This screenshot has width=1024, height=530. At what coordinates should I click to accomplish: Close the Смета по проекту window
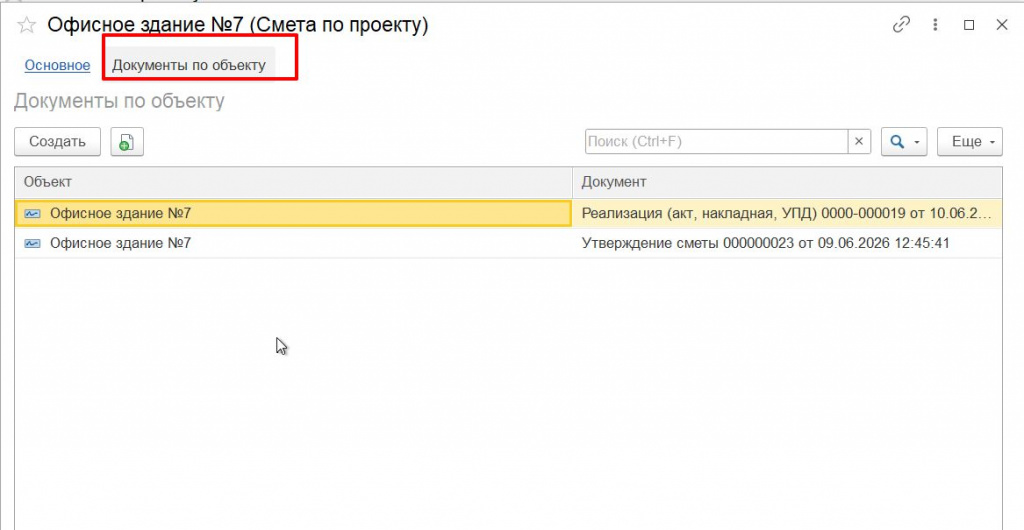(x=1002, y=25)
